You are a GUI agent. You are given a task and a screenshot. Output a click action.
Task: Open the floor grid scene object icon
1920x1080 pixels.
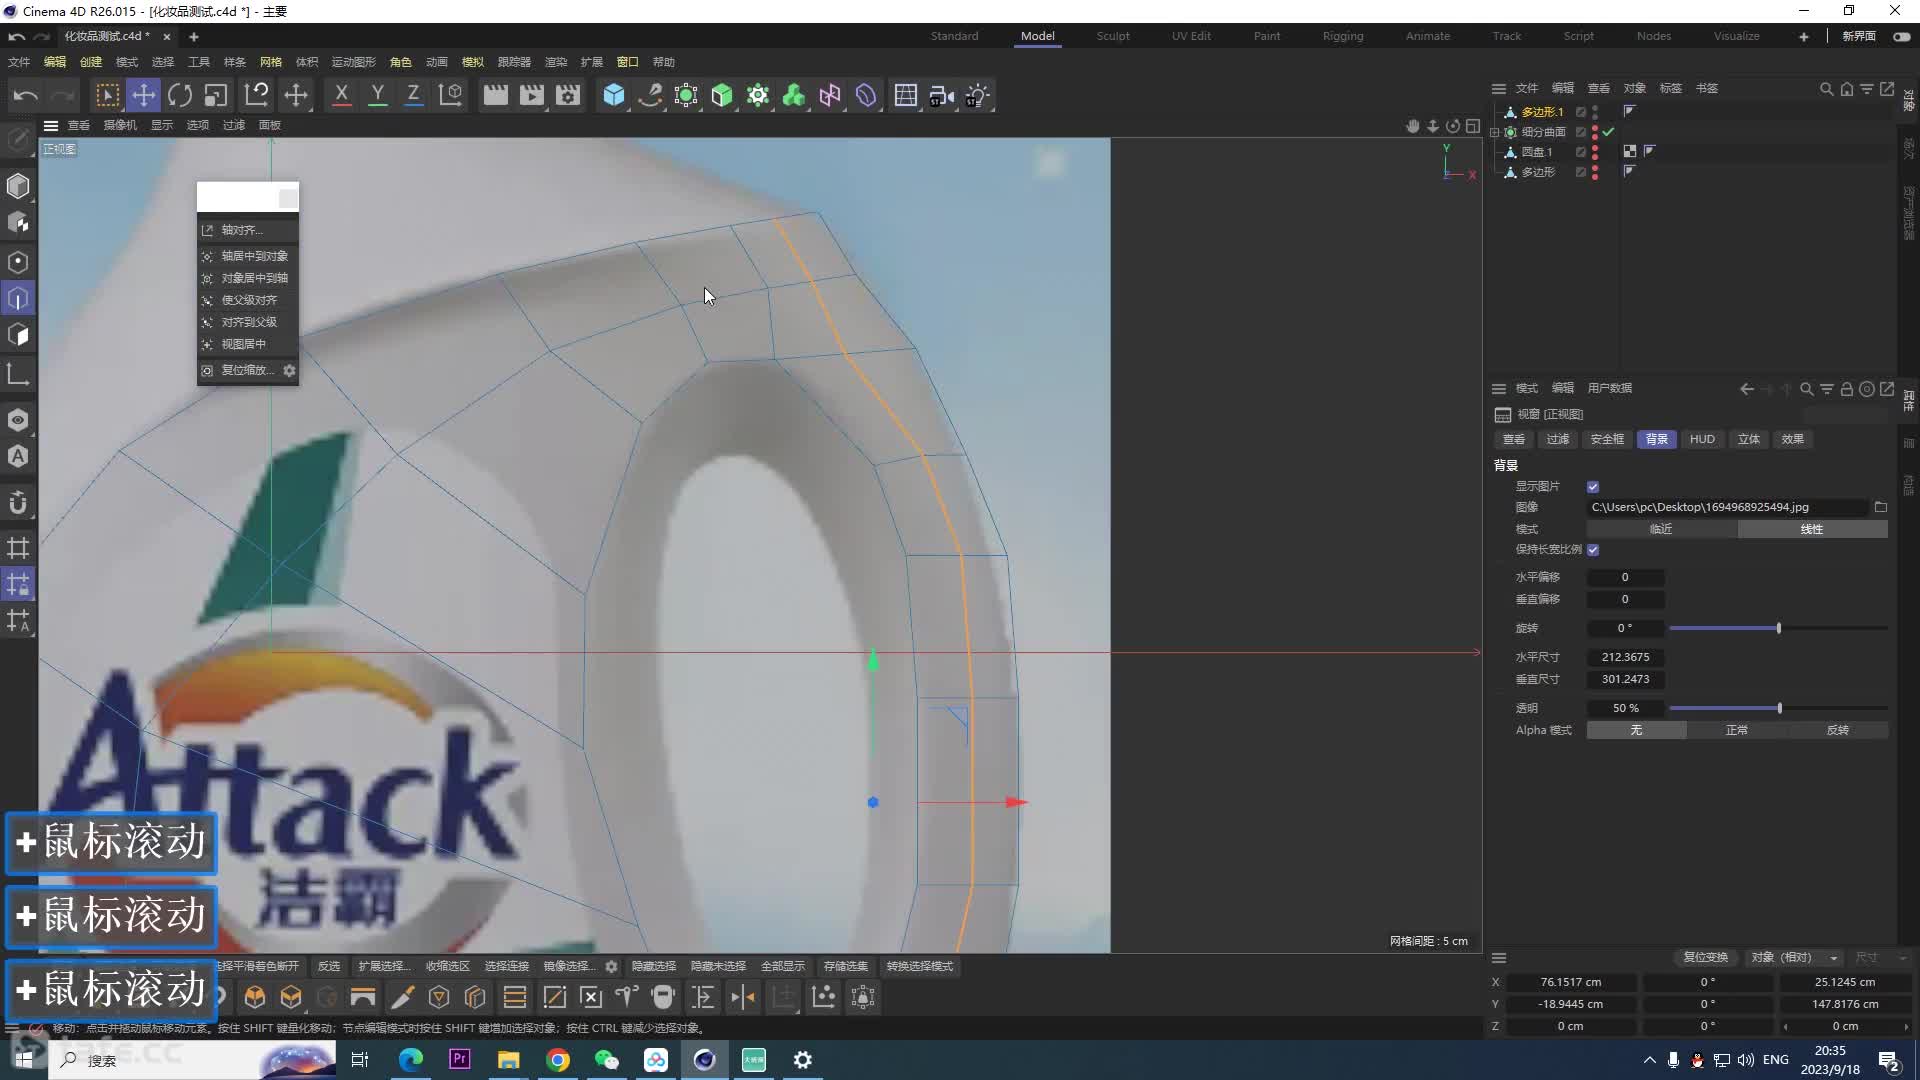click(906, 96)
